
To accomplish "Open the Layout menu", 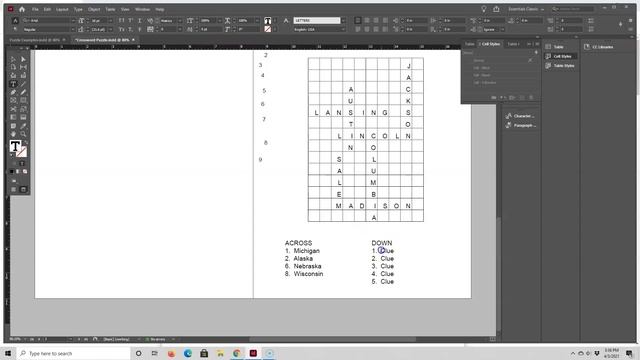I will pyautogui.click(x=62, y=9).
